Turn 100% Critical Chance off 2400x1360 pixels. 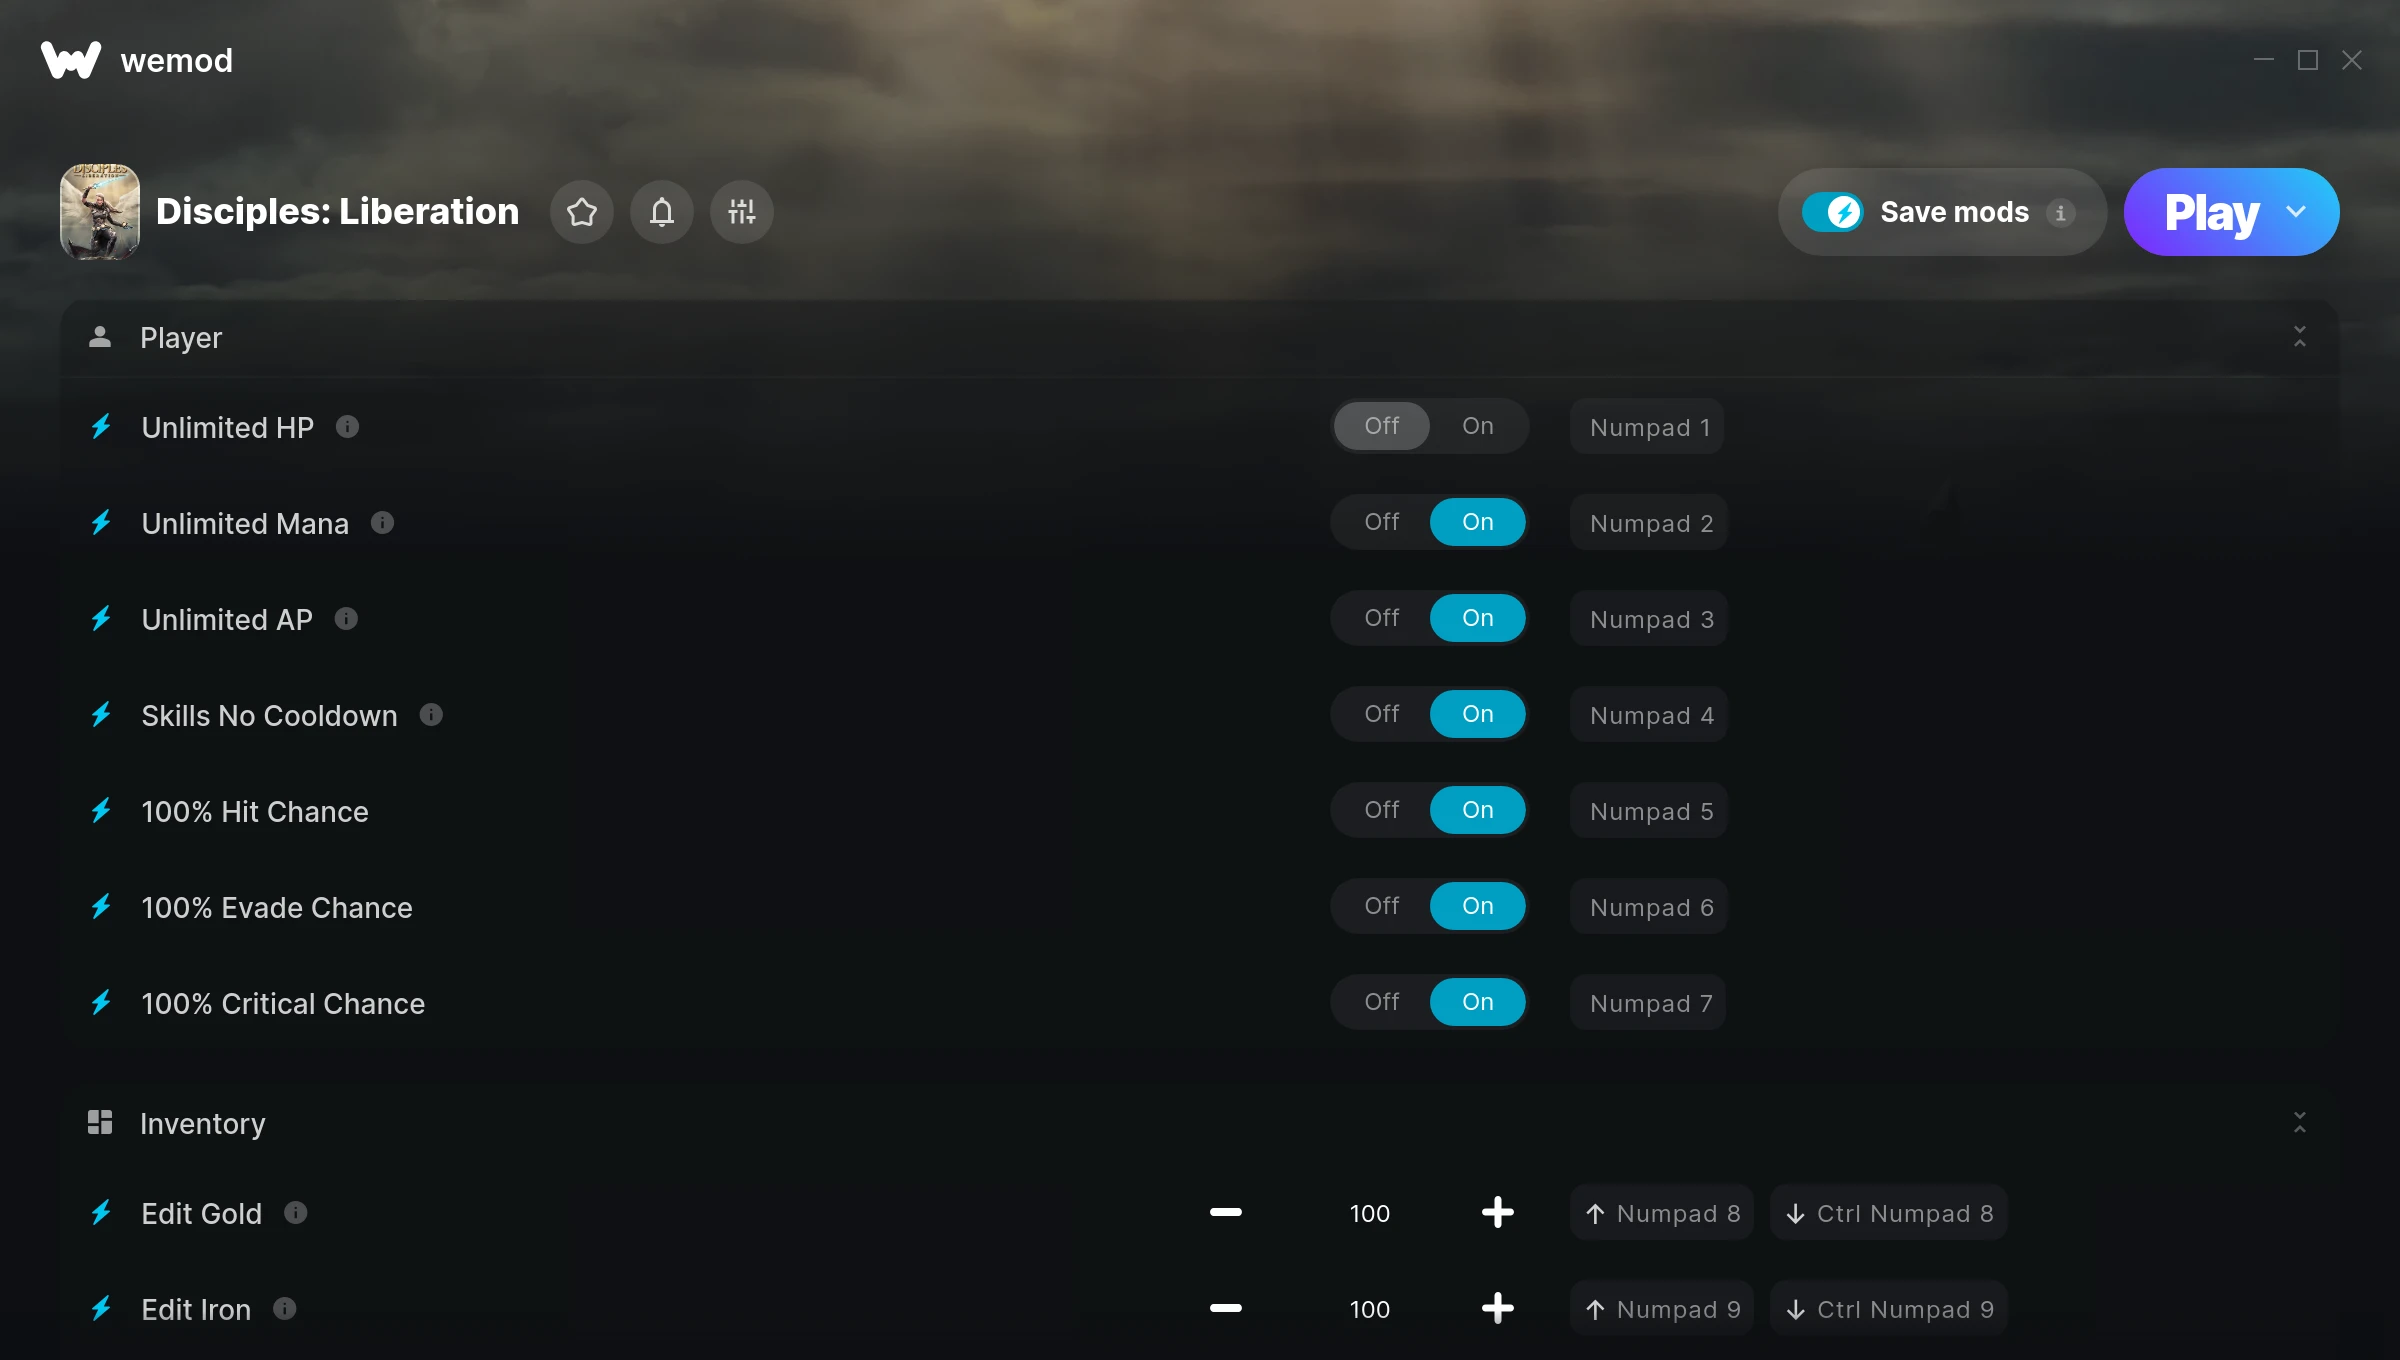pos(1382,1002)
